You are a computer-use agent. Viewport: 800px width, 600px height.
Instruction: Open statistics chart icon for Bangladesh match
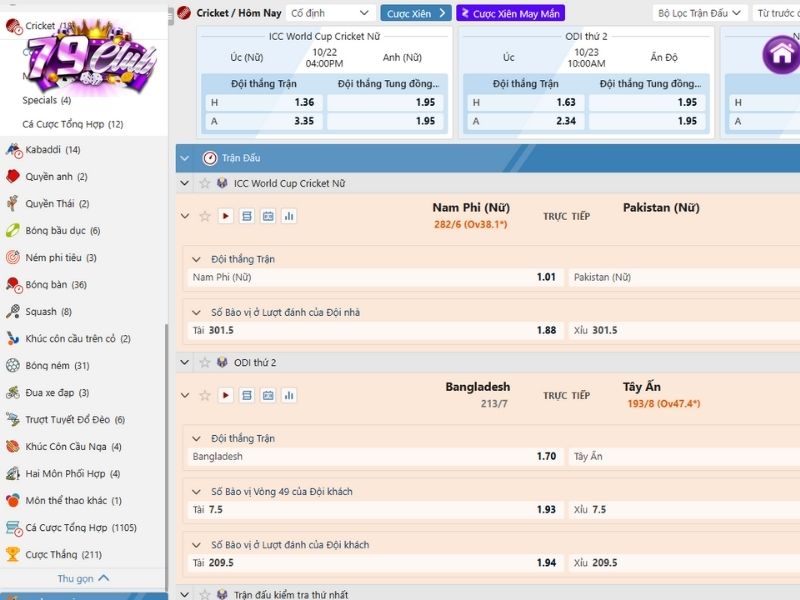pos(289,396)
